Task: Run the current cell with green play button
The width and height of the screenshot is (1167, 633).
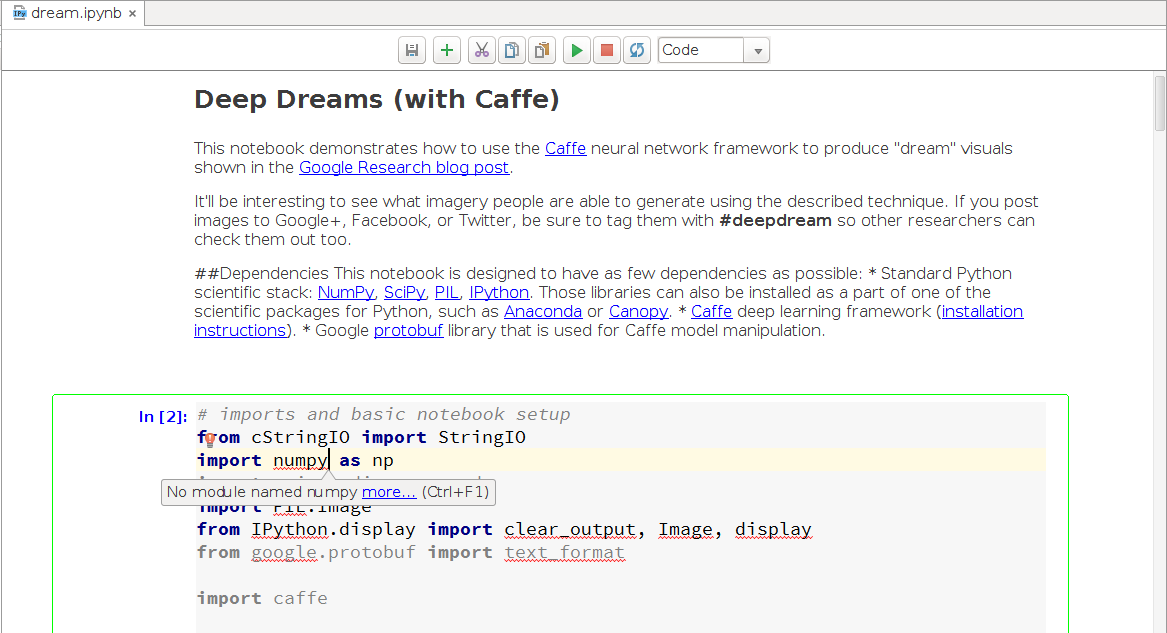Action: (577, 51)
